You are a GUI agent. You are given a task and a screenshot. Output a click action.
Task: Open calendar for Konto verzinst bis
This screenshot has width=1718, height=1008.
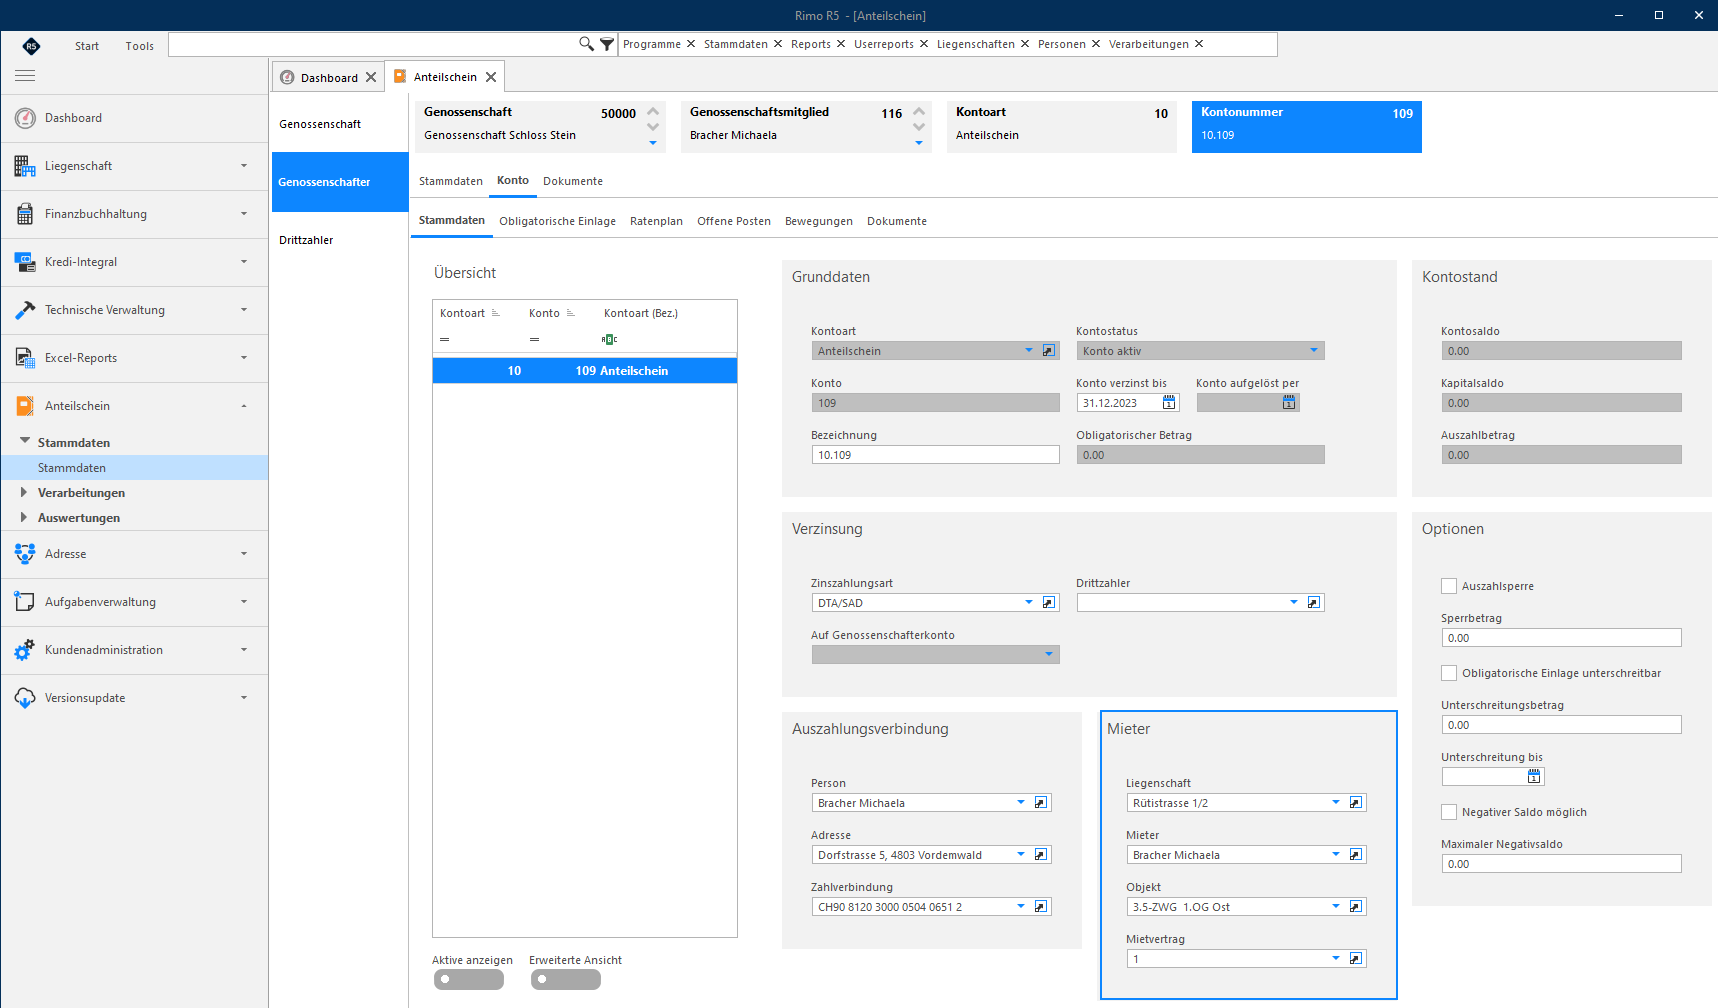[x=1169, y=403]
